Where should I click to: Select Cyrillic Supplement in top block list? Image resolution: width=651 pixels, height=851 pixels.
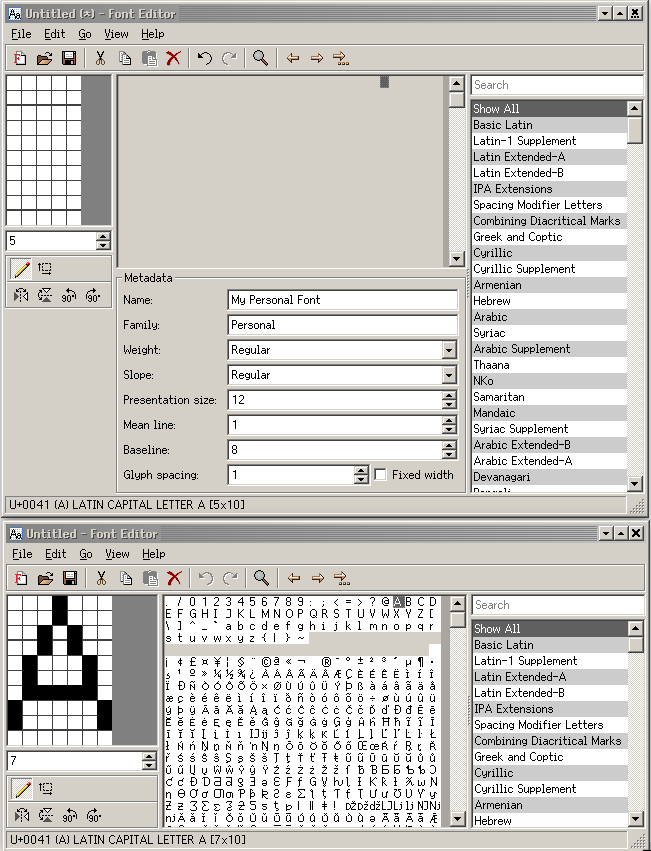[524, 269]
